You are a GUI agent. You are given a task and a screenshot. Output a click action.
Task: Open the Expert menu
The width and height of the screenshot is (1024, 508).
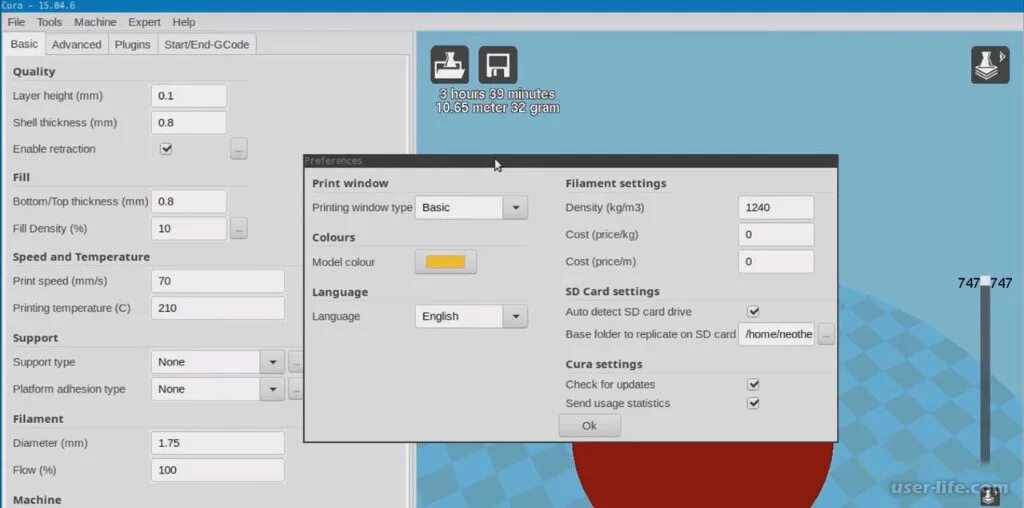[144, 22]
